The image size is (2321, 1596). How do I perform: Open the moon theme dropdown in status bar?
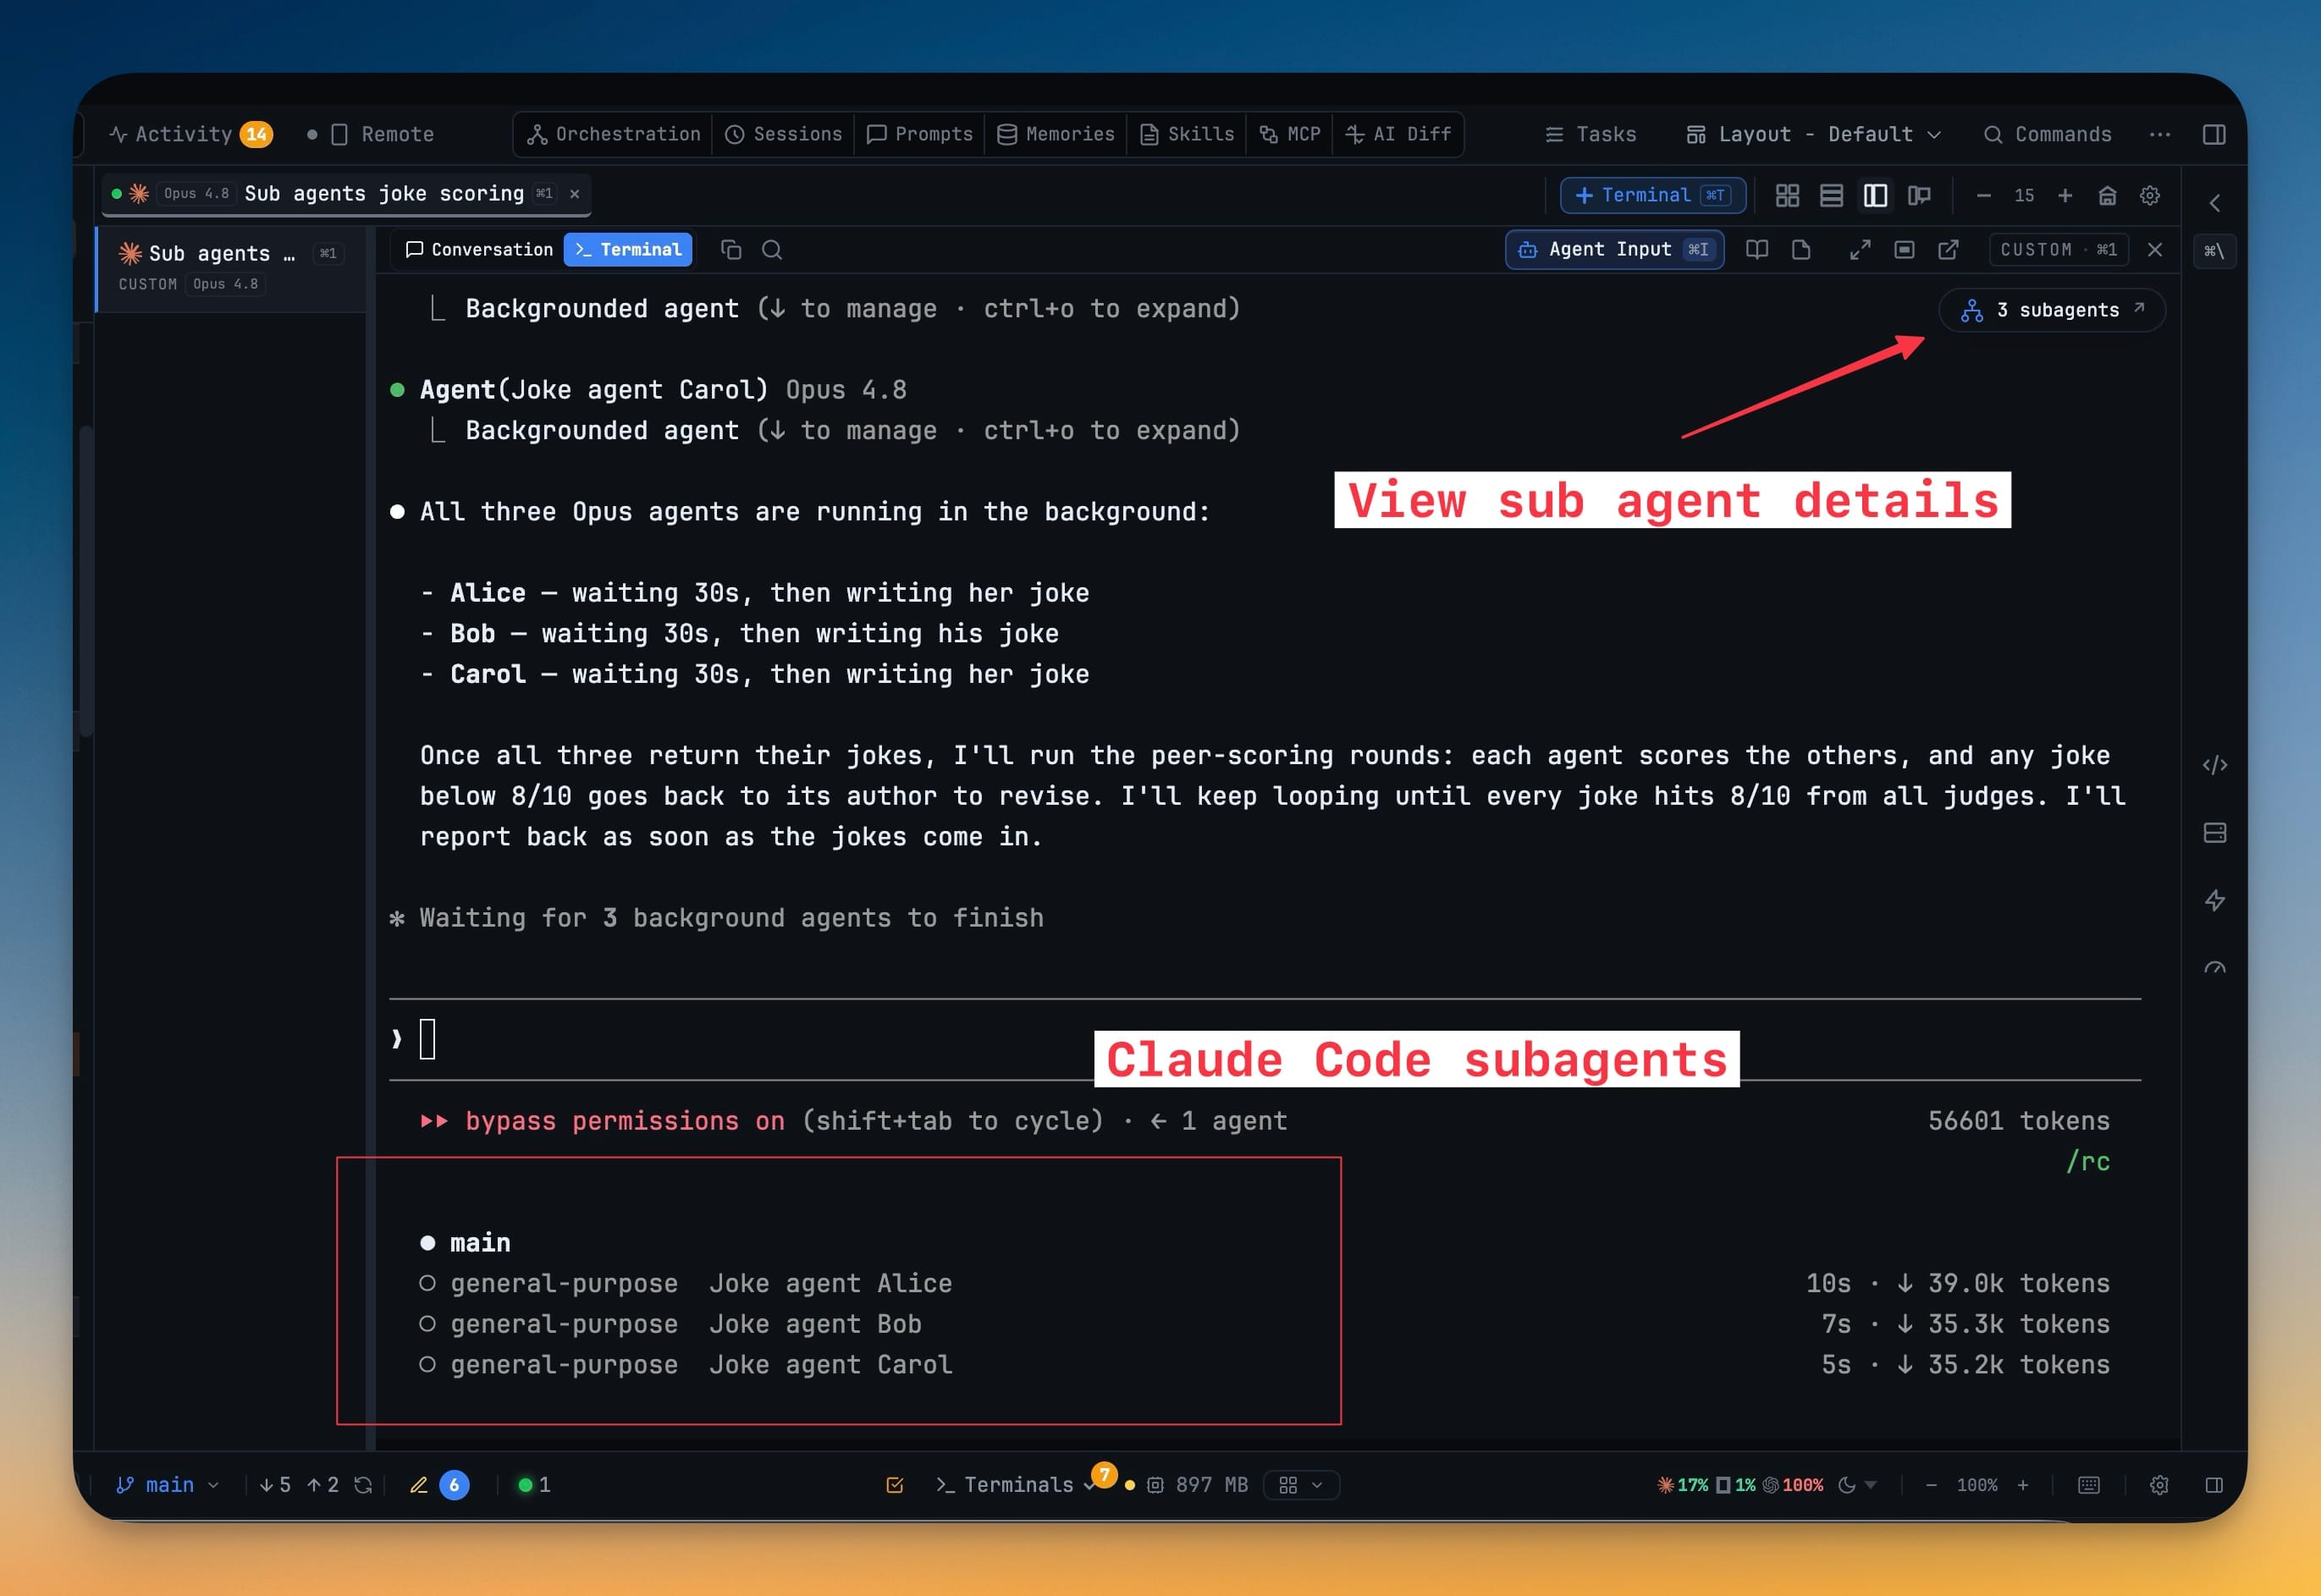click(x=1857, y=1485)
